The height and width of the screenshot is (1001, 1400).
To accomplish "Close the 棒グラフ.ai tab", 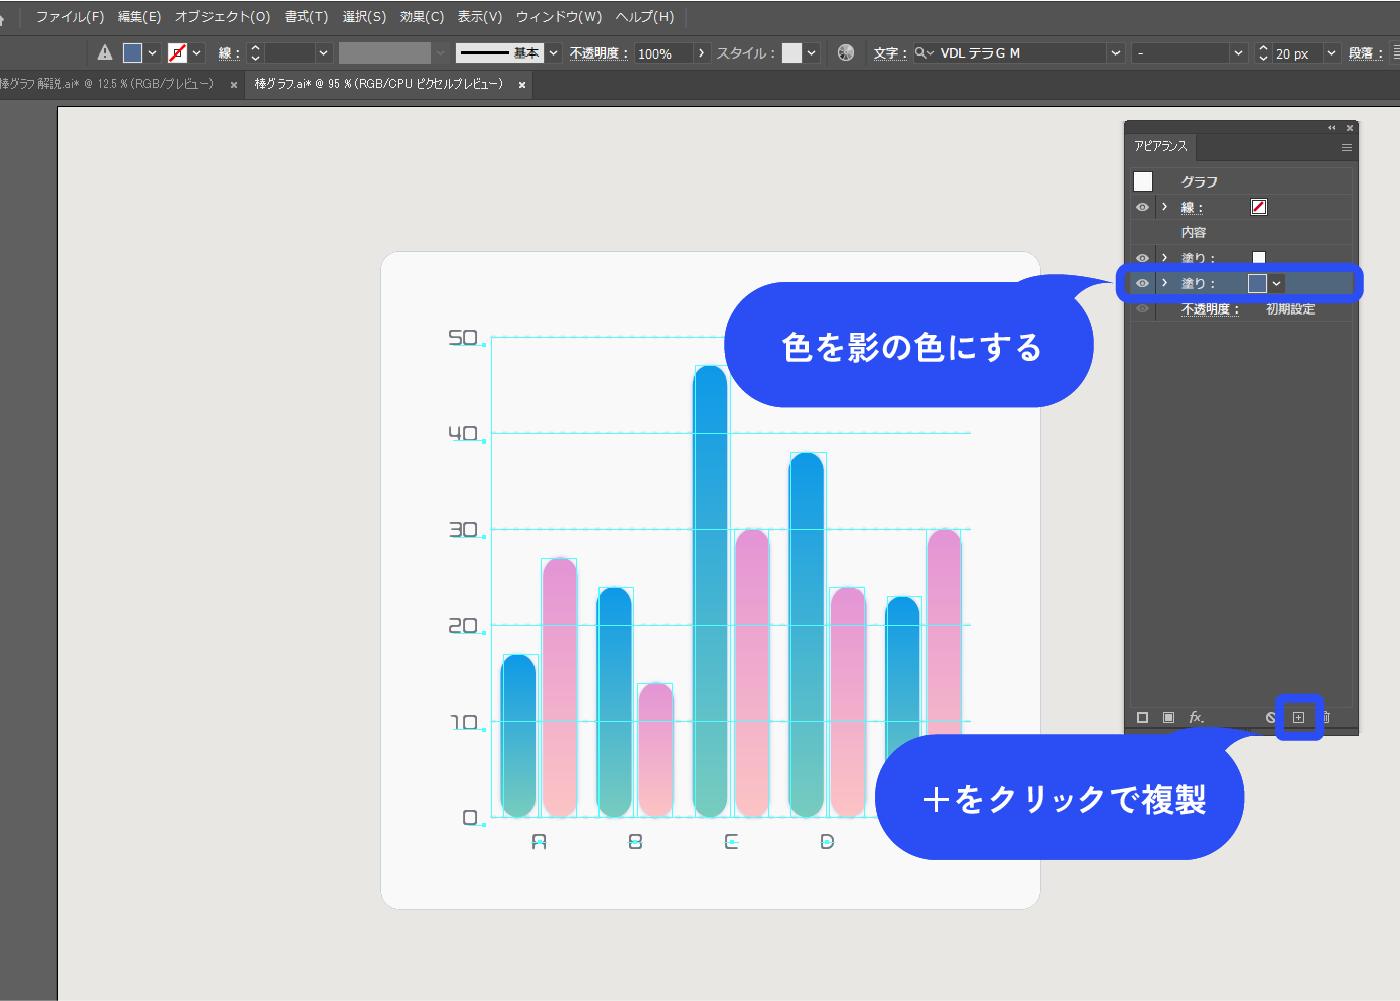I will pos(522,85).
